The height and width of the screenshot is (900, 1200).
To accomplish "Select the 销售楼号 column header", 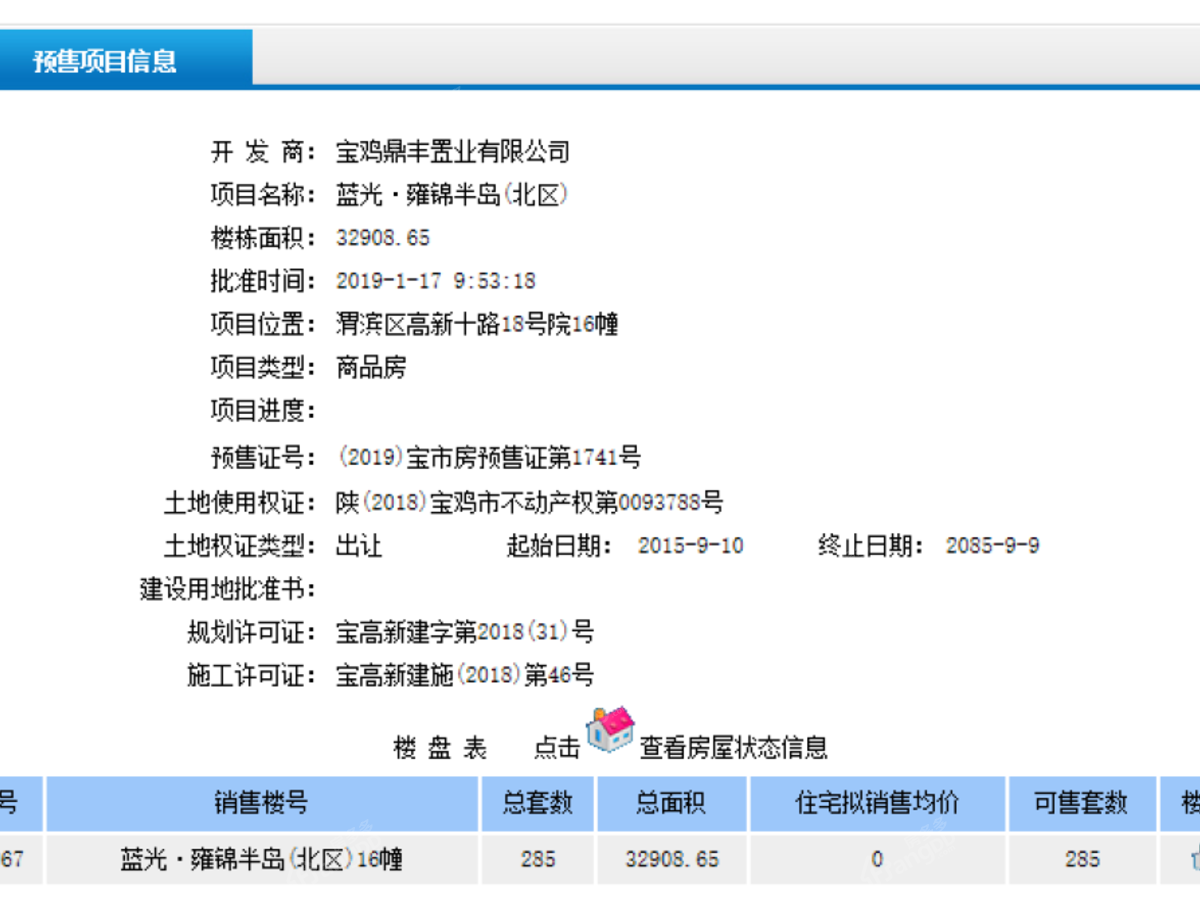I will (261, 803).
